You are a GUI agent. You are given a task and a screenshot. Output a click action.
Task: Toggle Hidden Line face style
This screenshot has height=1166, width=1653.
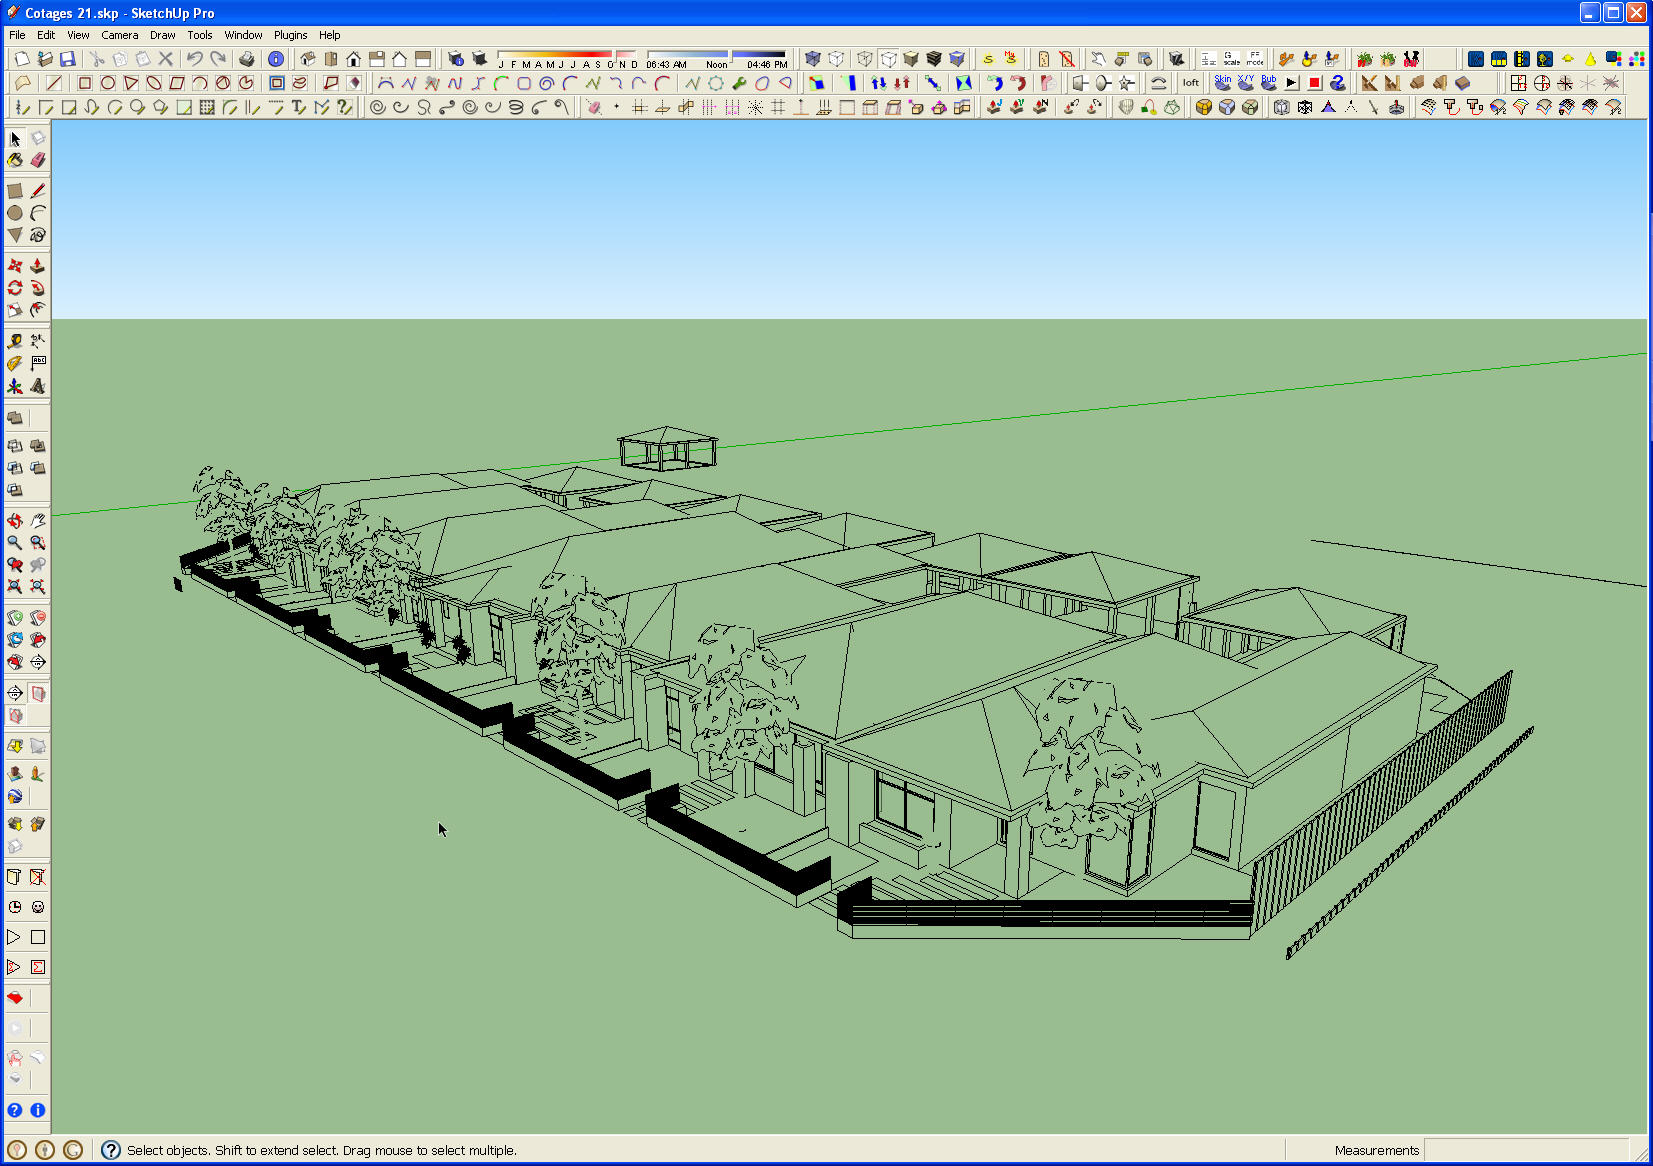click(x=888, y=59)
